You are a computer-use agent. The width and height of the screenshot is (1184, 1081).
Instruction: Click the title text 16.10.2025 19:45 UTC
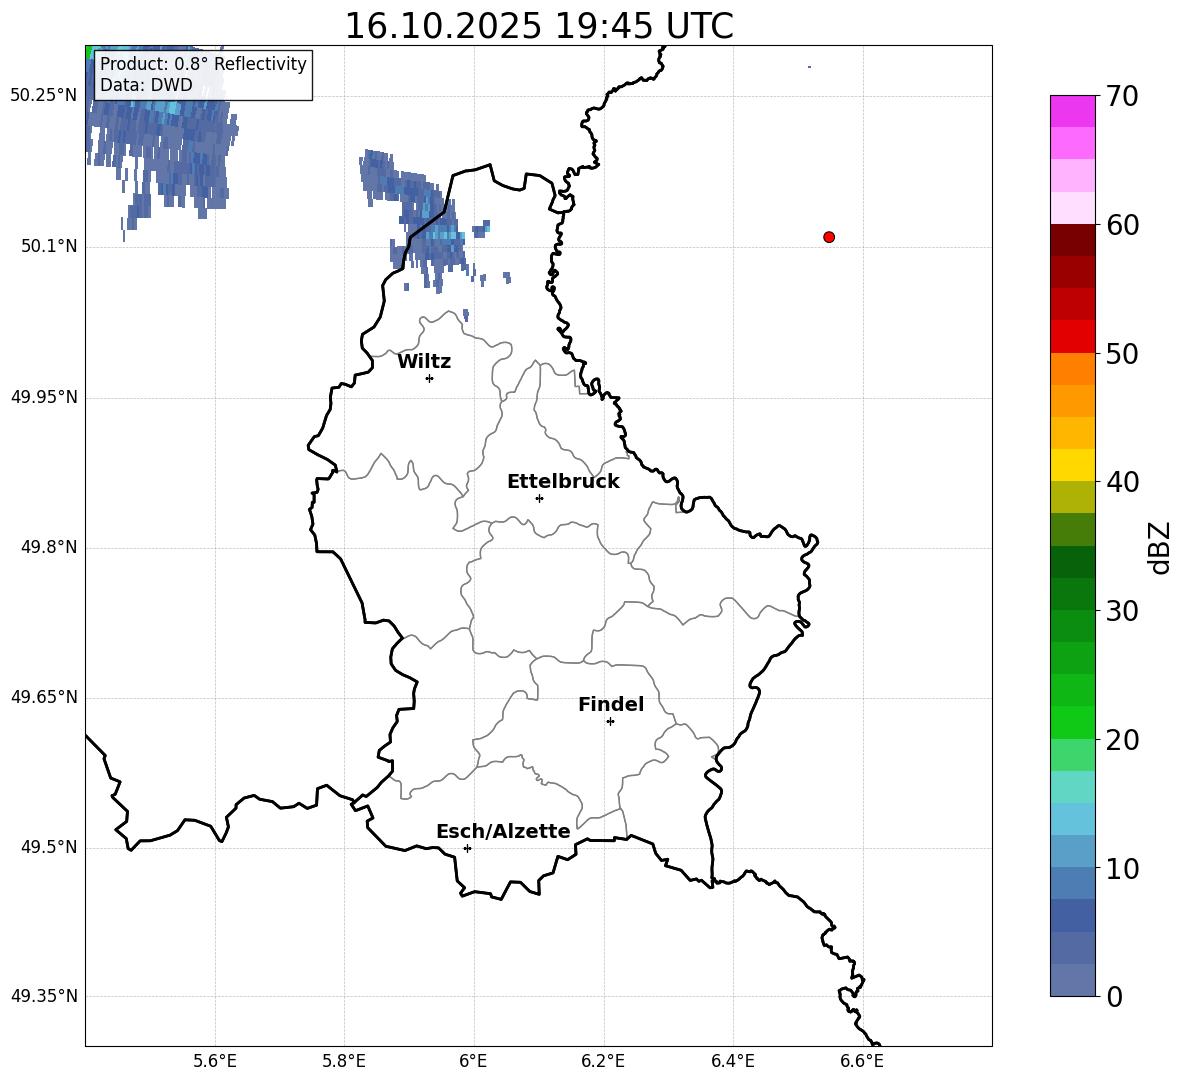539,26
